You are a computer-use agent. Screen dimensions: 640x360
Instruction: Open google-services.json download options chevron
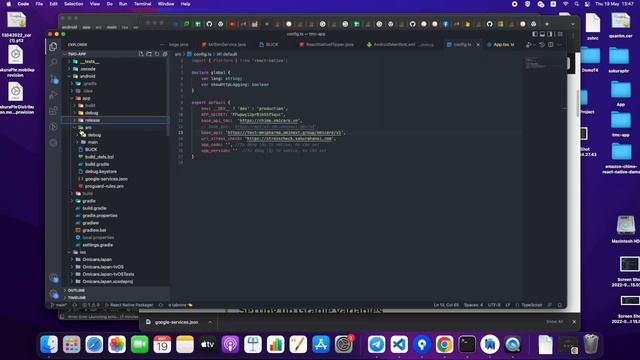[210, 322]
